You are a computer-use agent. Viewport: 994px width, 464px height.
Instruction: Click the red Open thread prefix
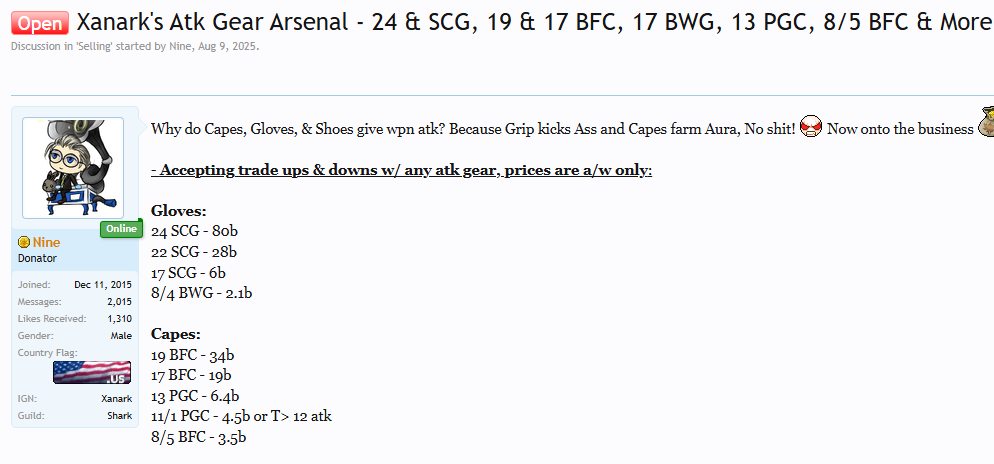(x=40, y=22)
